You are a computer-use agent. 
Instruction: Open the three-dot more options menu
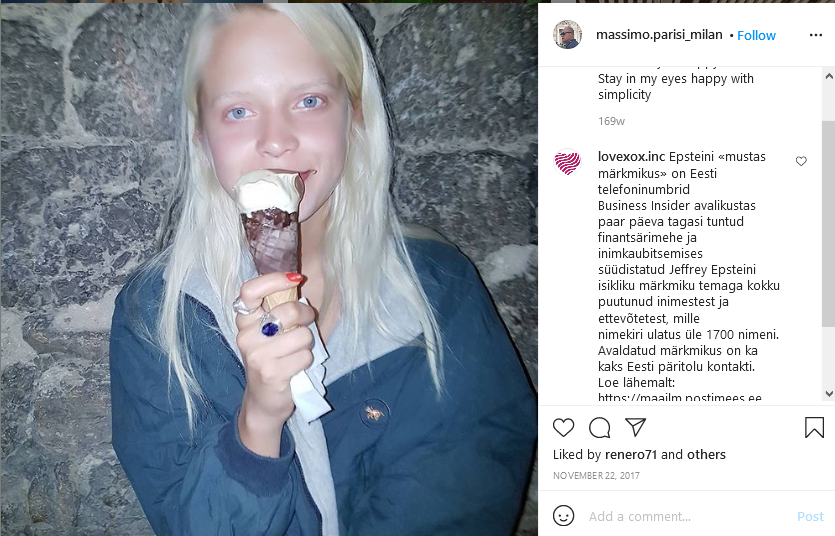pos(815,35)
